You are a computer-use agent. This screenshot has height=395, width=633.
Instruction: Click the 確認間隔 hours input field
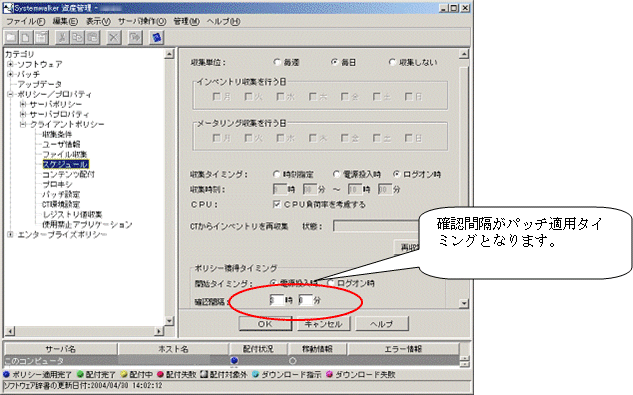tap(277, 300)
